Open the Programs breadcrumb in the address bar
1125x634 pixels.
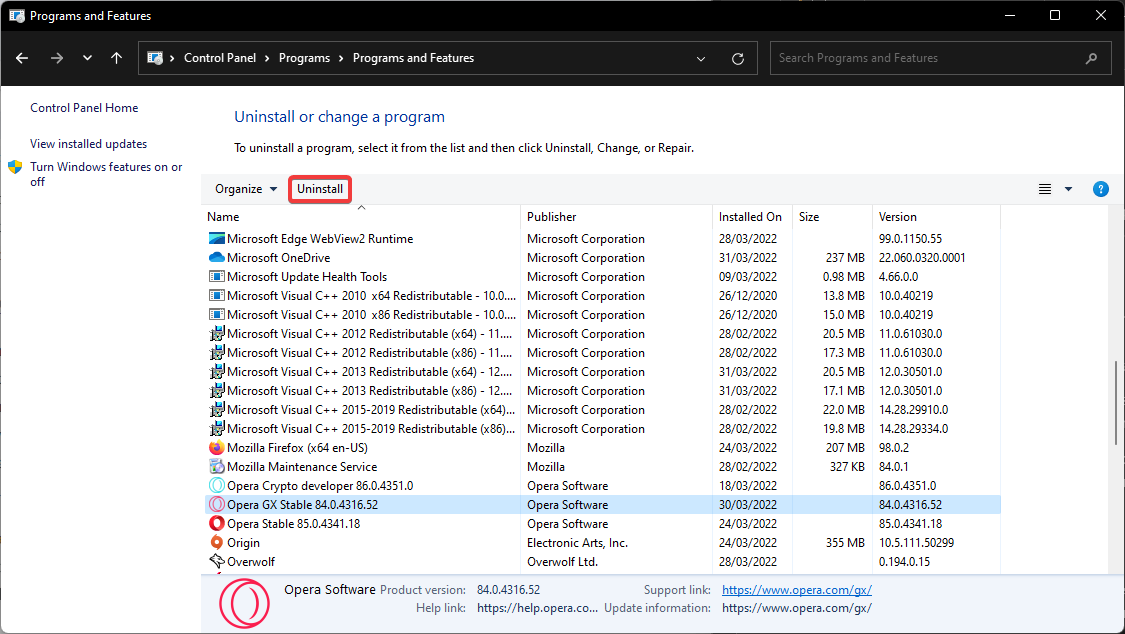[305, 58]
